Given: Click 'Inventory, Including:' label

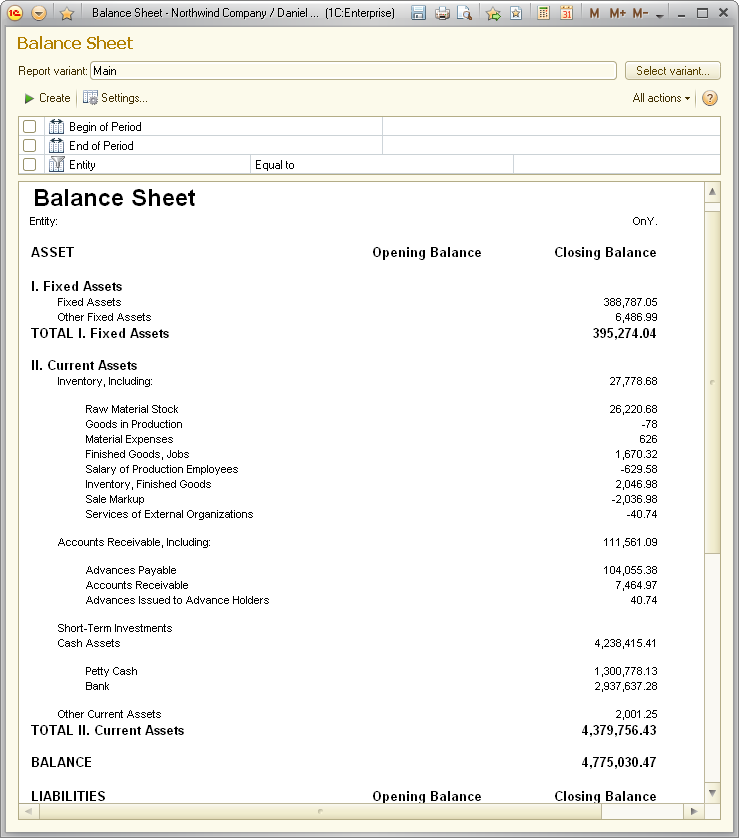Looking at the screenshot, I should coord(105,381).
